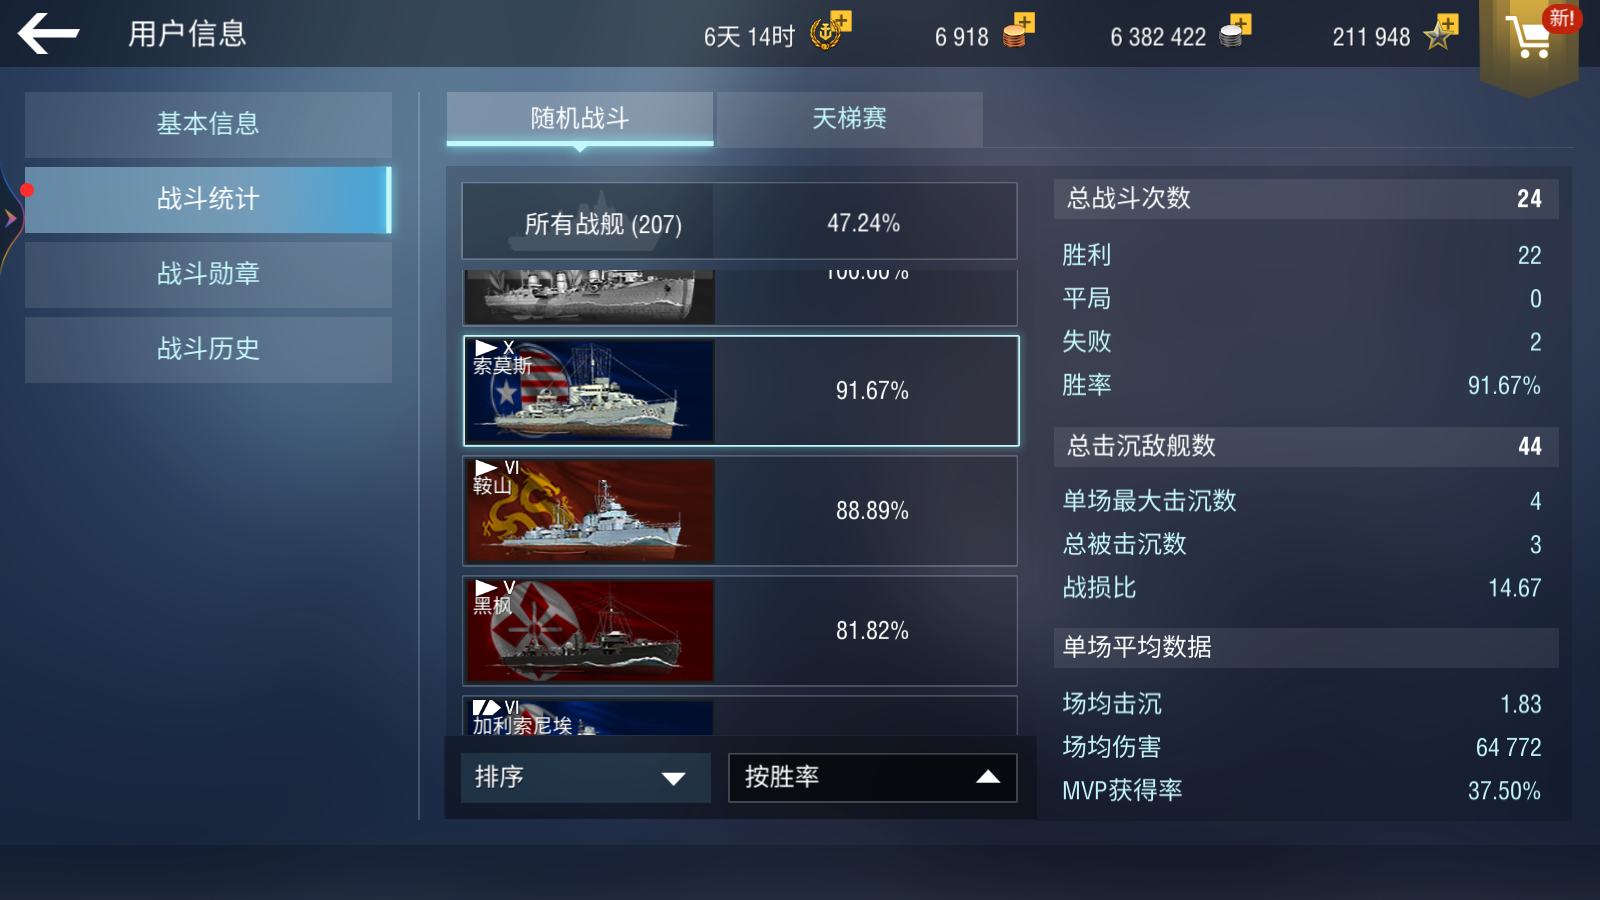Open the shop cart icon

click(1529, 39)
